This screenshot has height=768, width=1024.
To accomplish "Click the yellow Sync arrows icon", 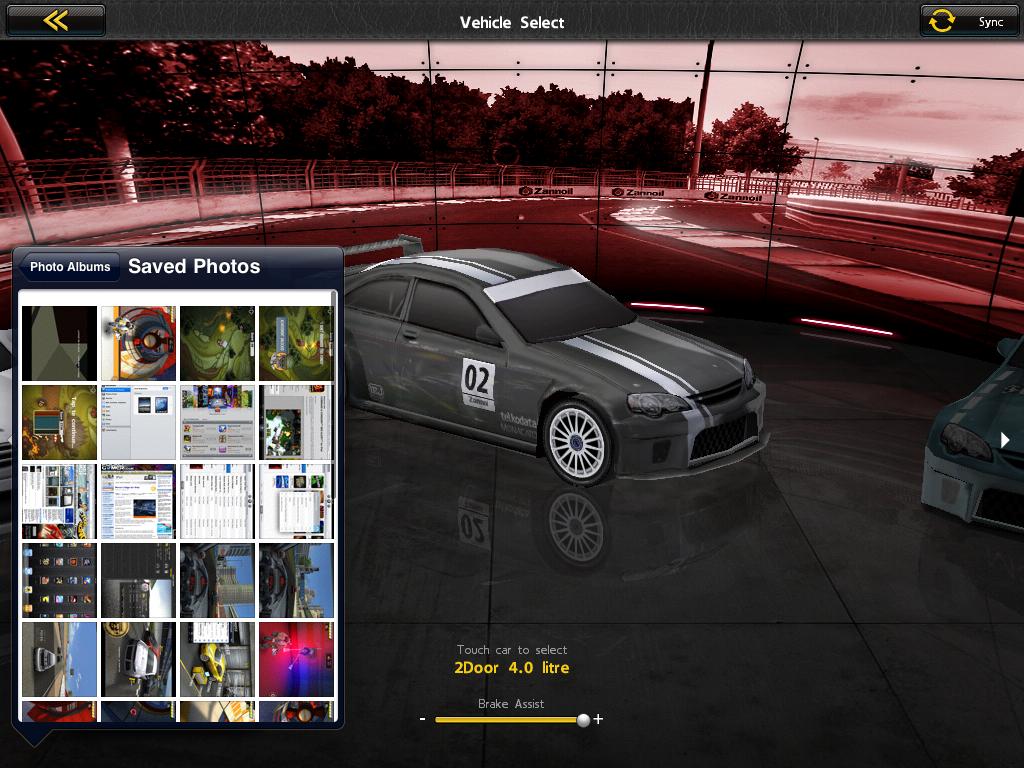I will pyautogui.click(x=942, y=21).
